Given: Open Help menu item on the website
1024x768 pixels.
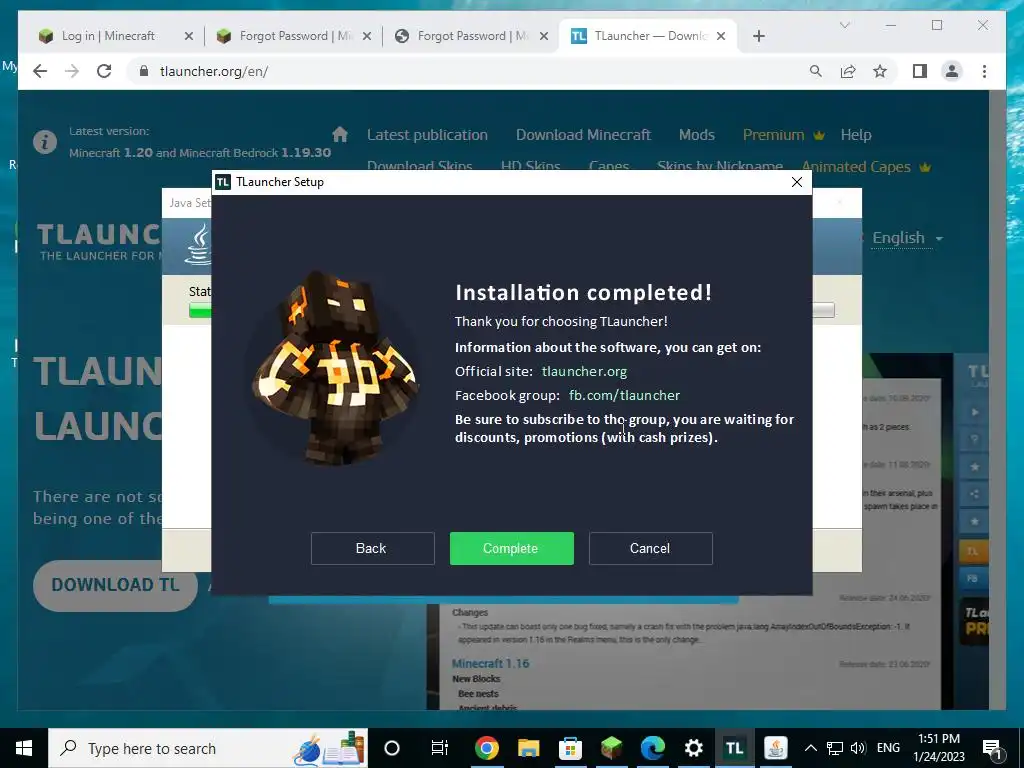Looking at the screenshot, I should click(x=856, y=135).
